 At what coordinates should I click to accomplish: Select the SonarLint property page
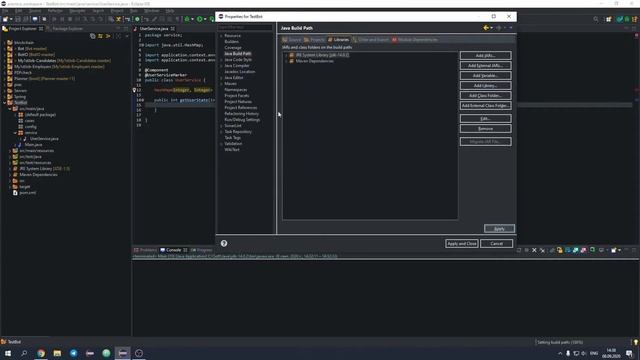pos(233,126)
